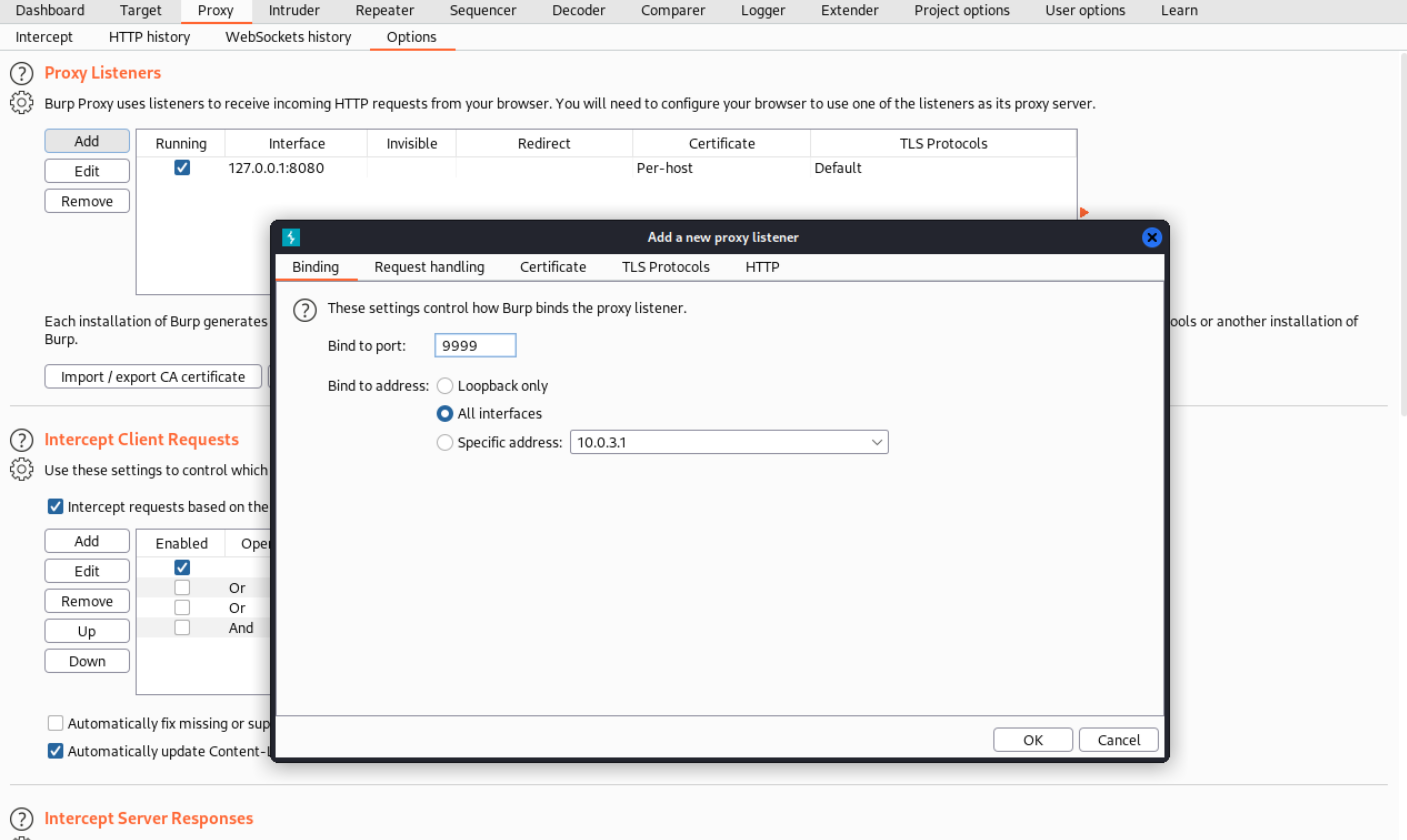The width and height of the screenshot is (1407, 840).
Task: Click Add button under Proxy Listeners
Action: (87, 141)
